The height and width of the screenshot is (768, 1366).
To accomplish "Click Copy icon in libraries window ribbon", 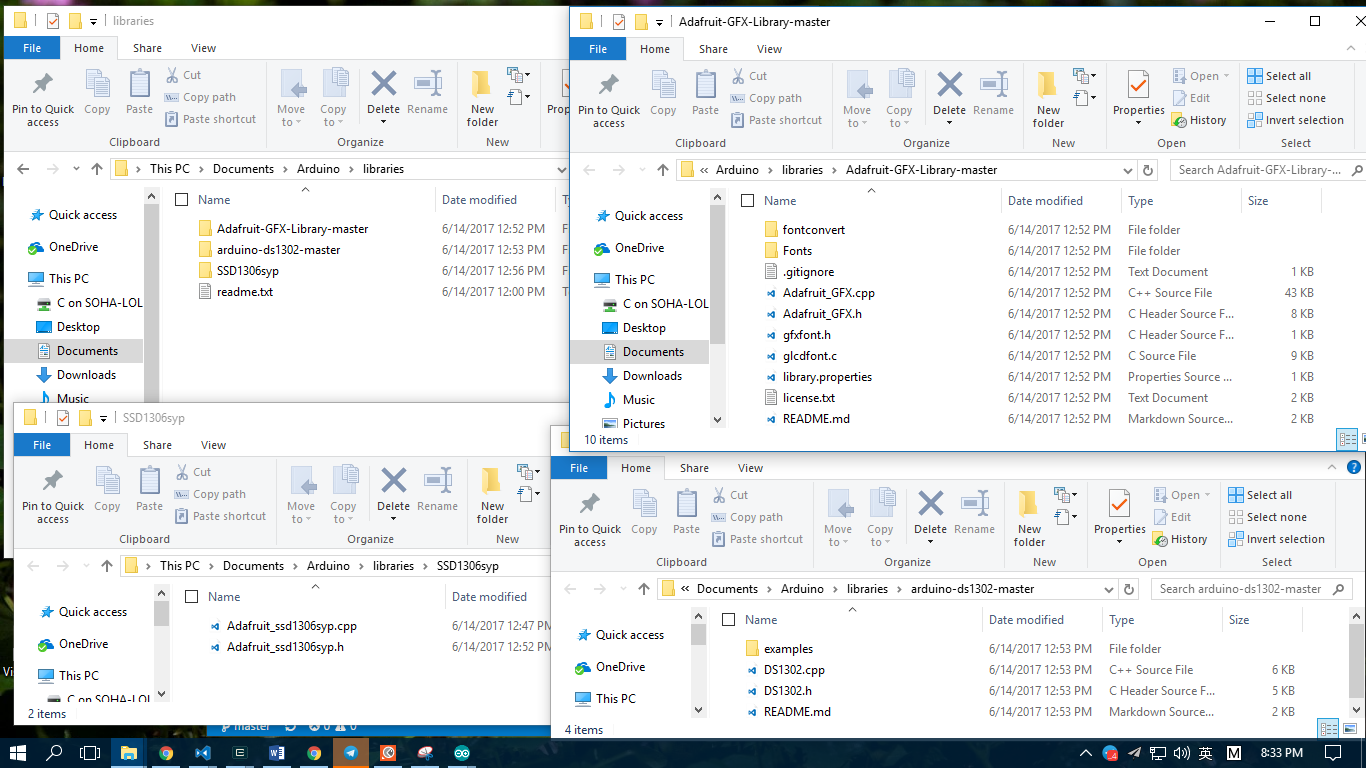I will 97,93.
